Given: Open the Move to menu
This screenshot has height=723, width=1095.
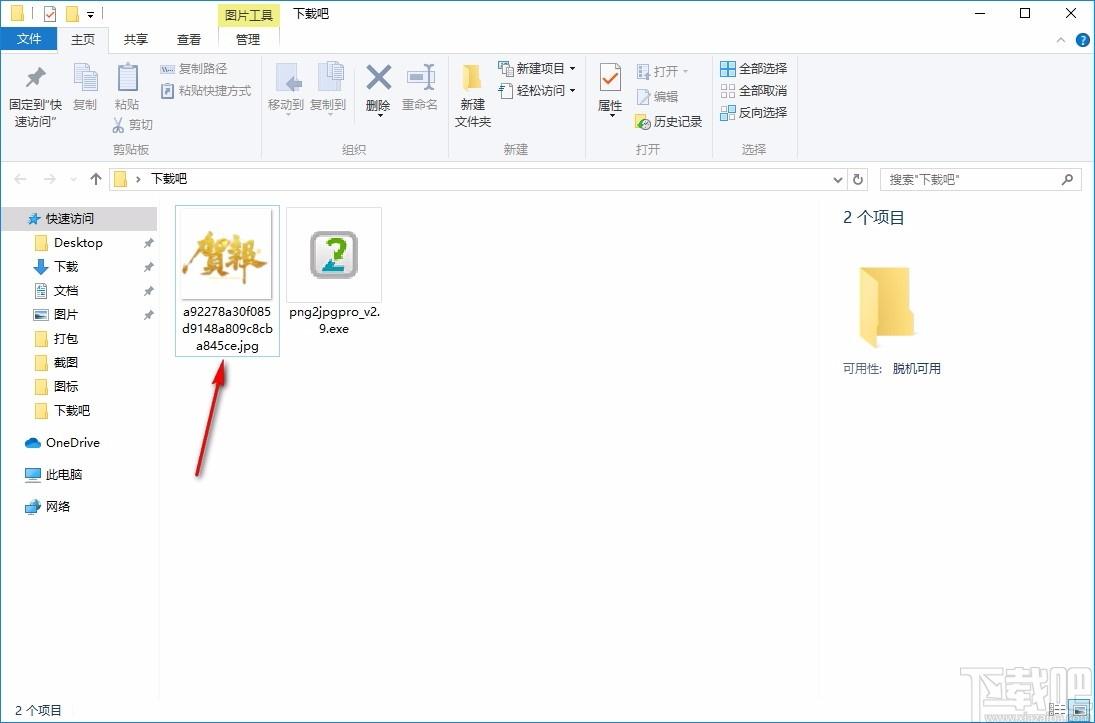Looking at the screenshot, I should pos(286,88).
